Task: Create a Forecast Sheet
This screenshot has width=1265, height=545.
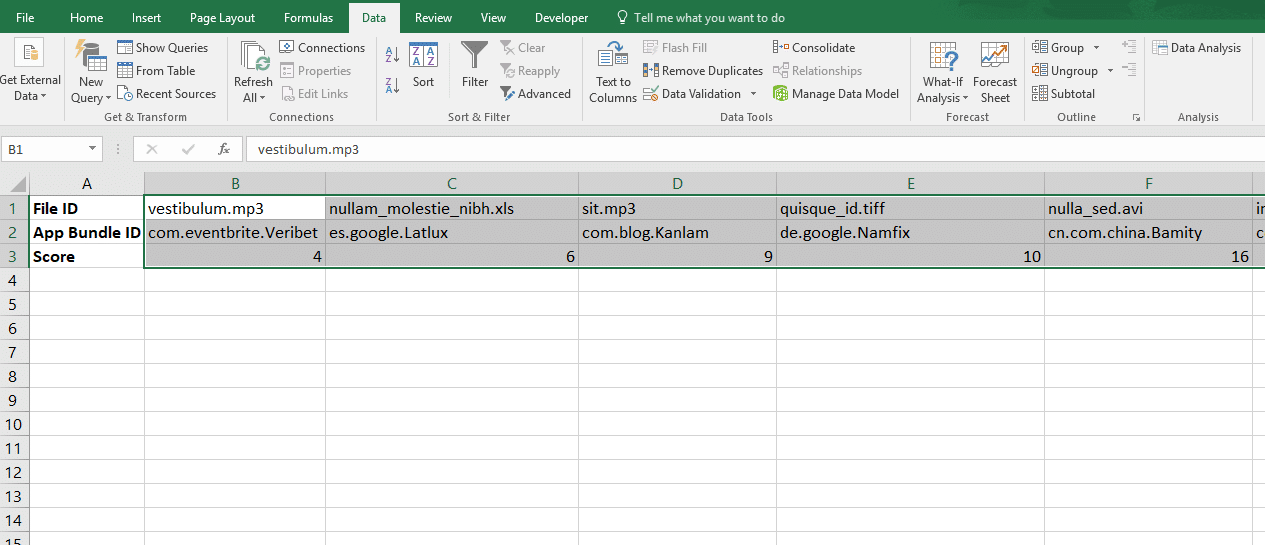Action: tap(995, 72)
